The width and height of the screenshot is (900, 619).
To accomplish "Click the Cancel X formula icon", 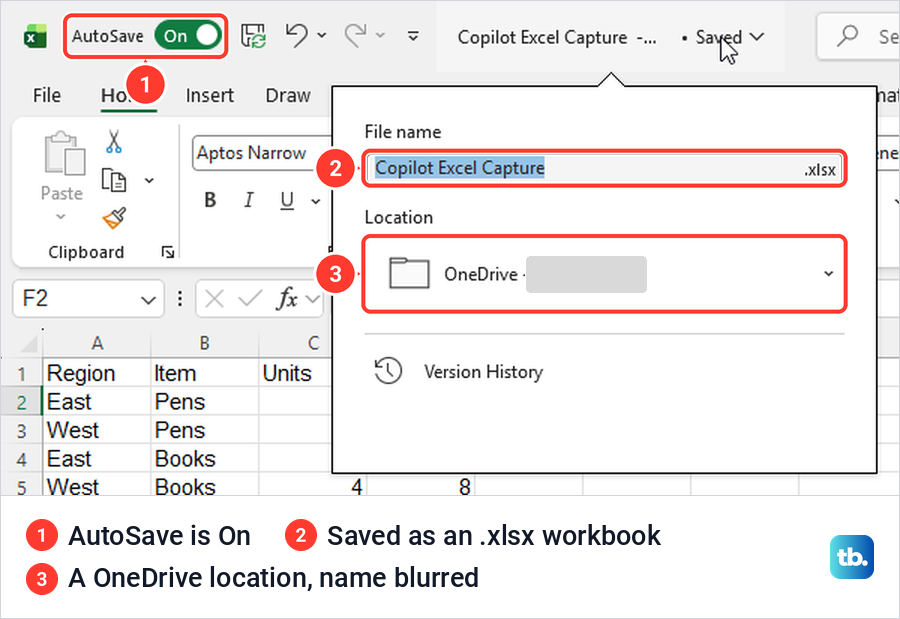I will tap(214, 299).
